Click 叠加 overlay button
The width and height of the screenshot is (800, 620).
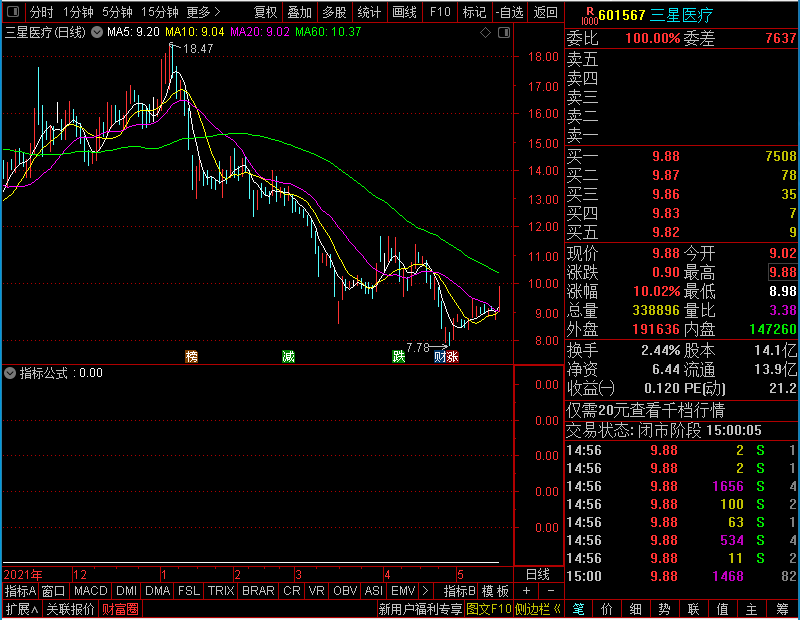pyautogui.click(x=299, y=12)
